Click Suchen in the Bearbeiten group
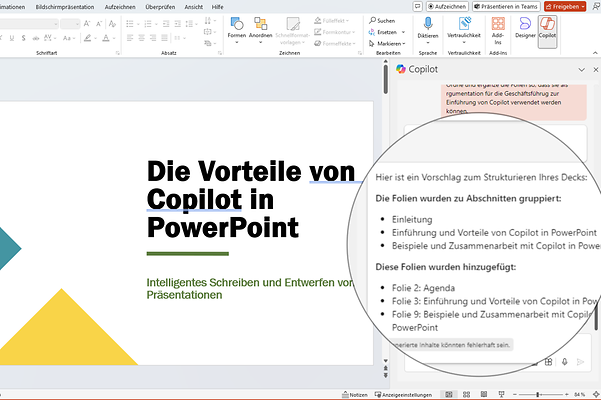 (x=382, y=20)
